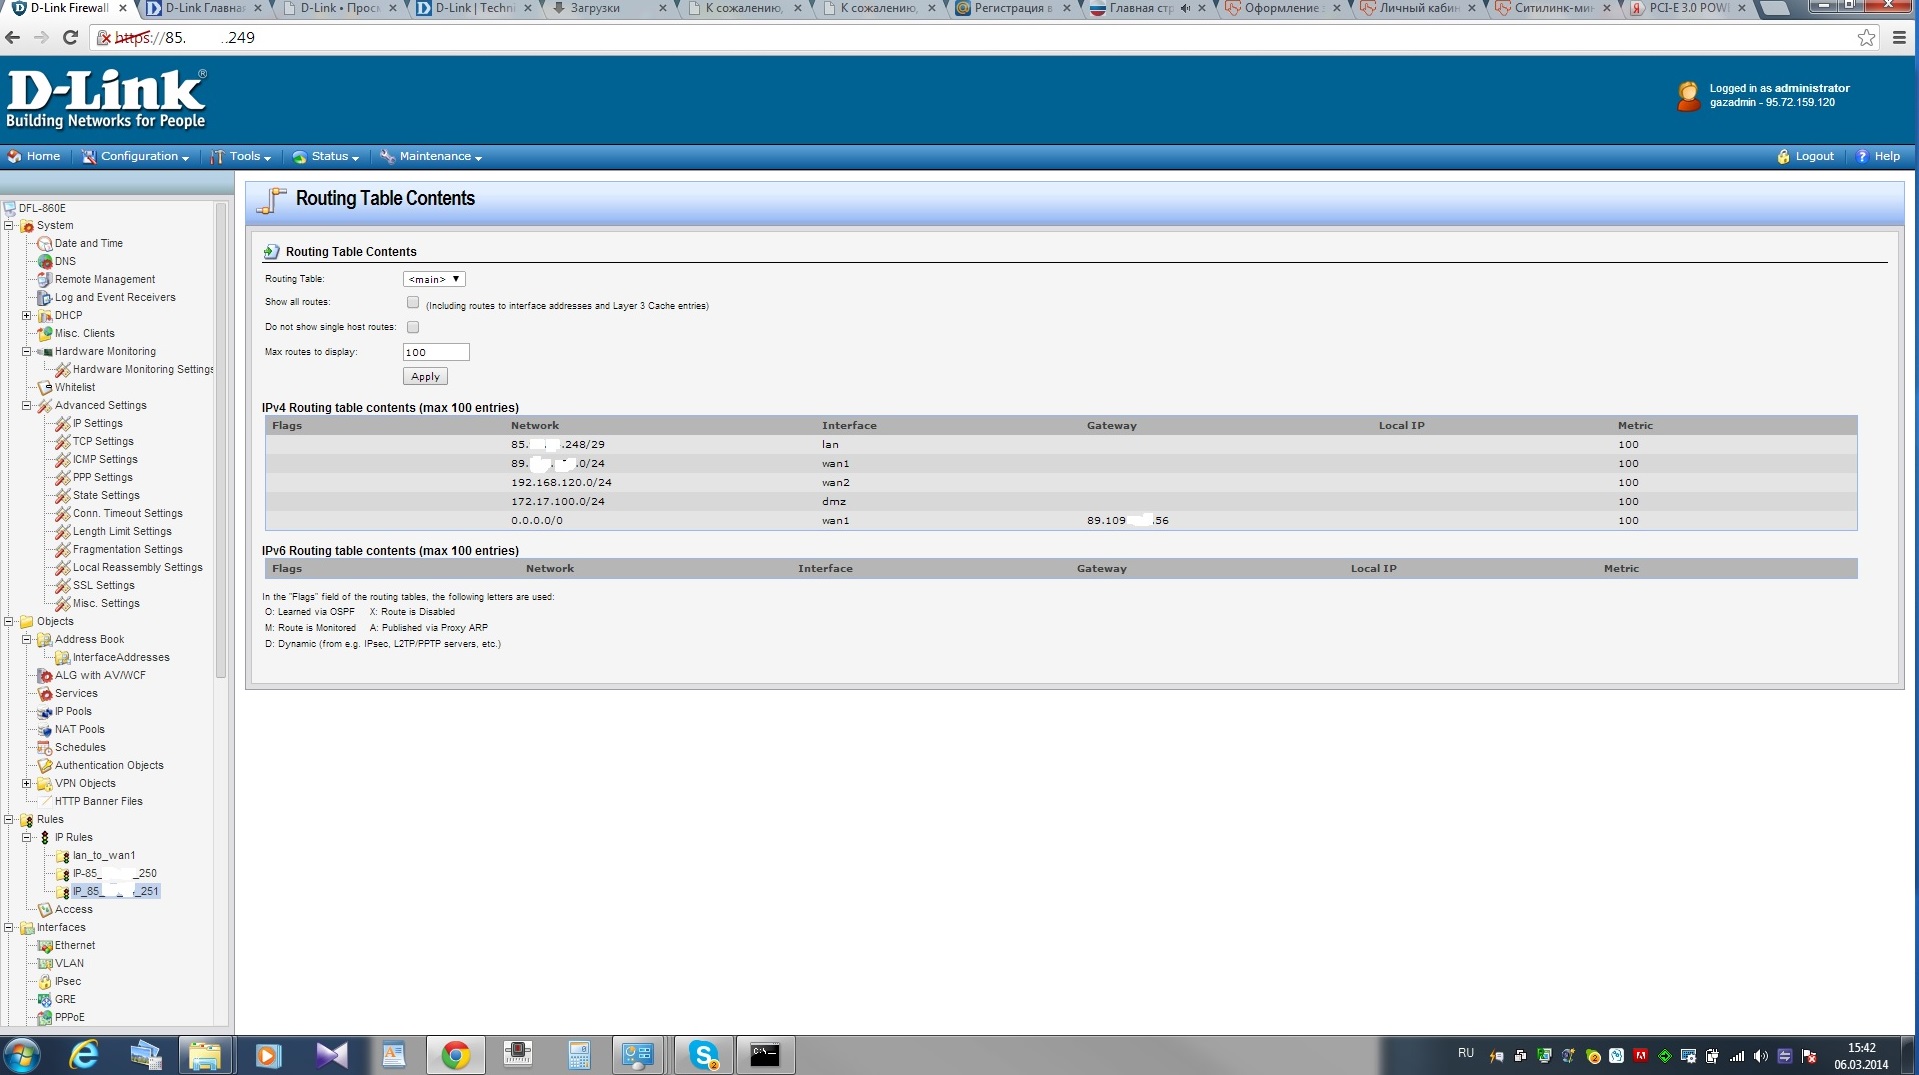The width and height of the screenshot is (1919, 1075).
Task: Collapse the Objects tree node
Action: pyautogui.click(x=9, y=622)
